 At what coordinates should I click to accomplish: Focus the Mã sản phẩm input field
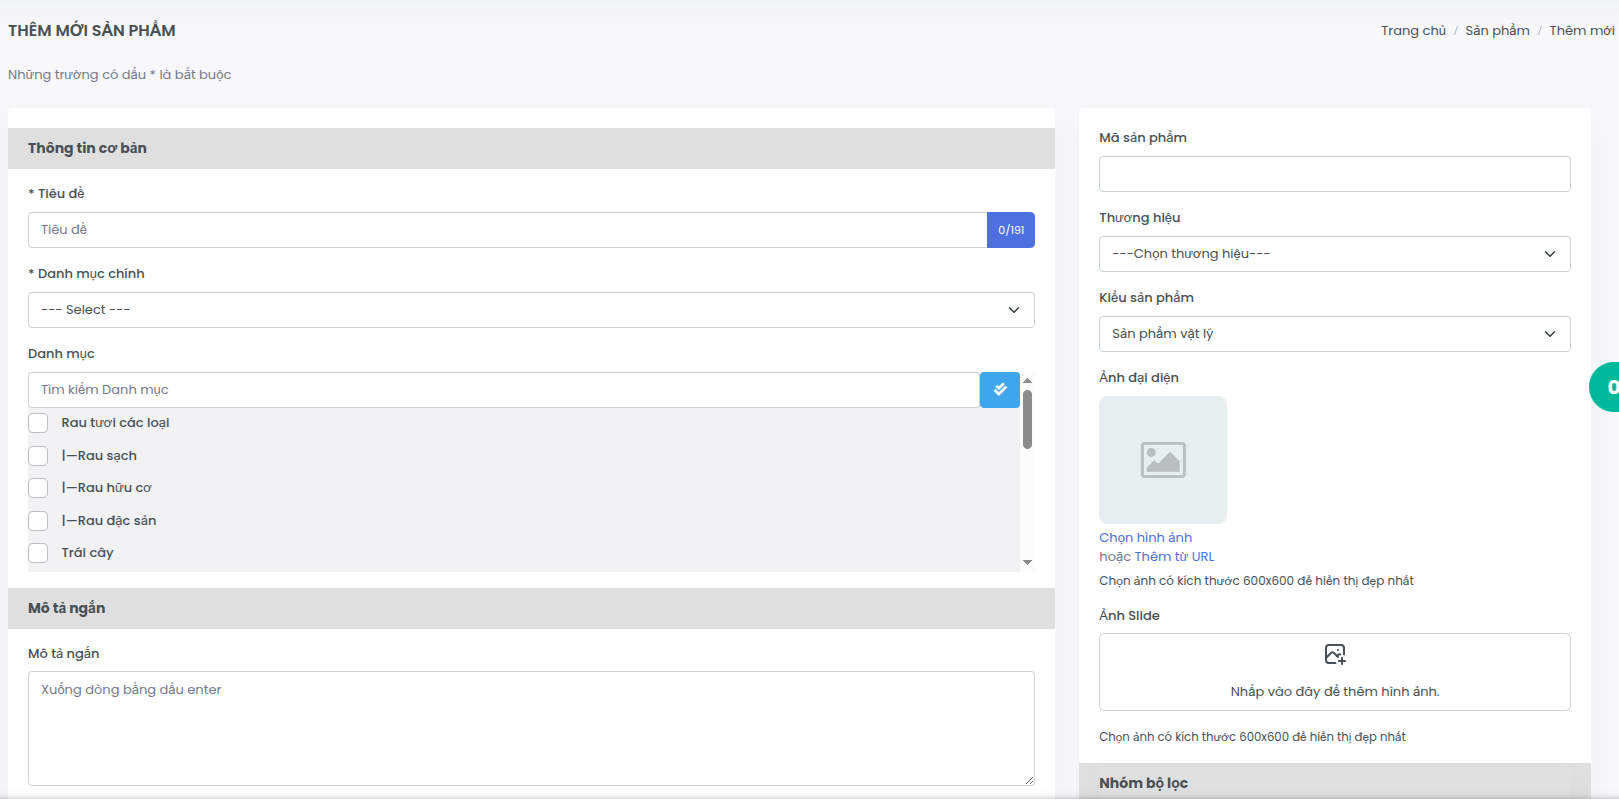tap(1334, 174)
